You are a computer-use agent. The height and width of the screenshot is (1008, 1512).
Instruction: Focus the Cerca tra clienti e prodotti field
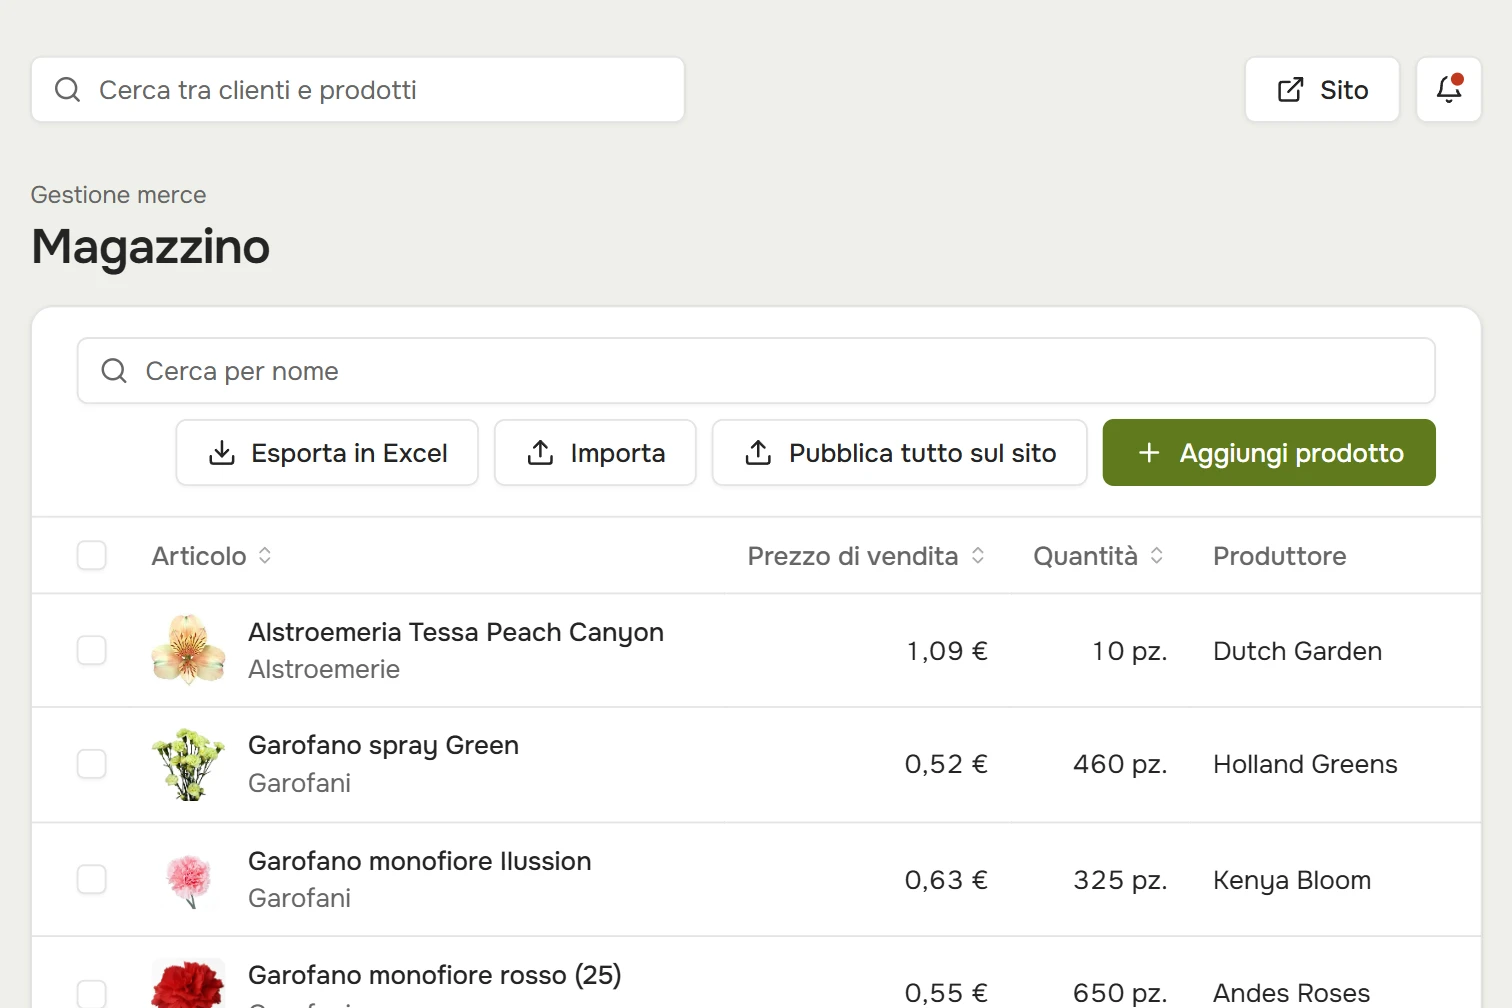358,89
